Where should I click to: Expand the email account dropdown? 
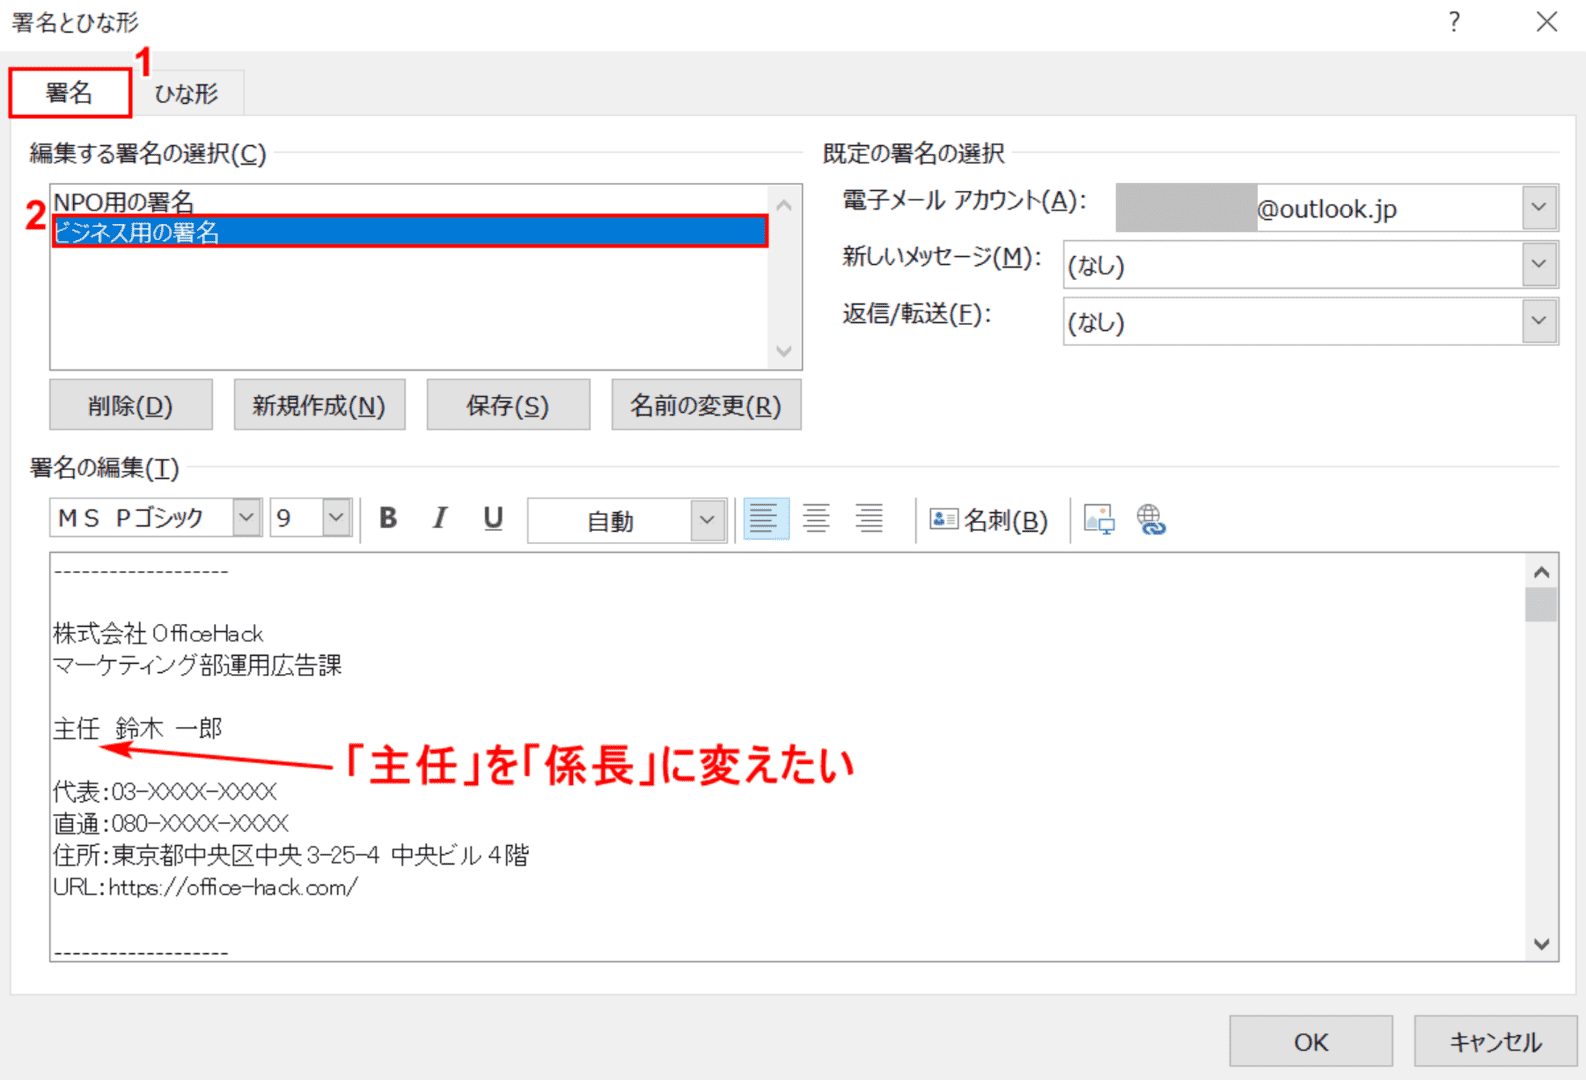pos(1539,208)
